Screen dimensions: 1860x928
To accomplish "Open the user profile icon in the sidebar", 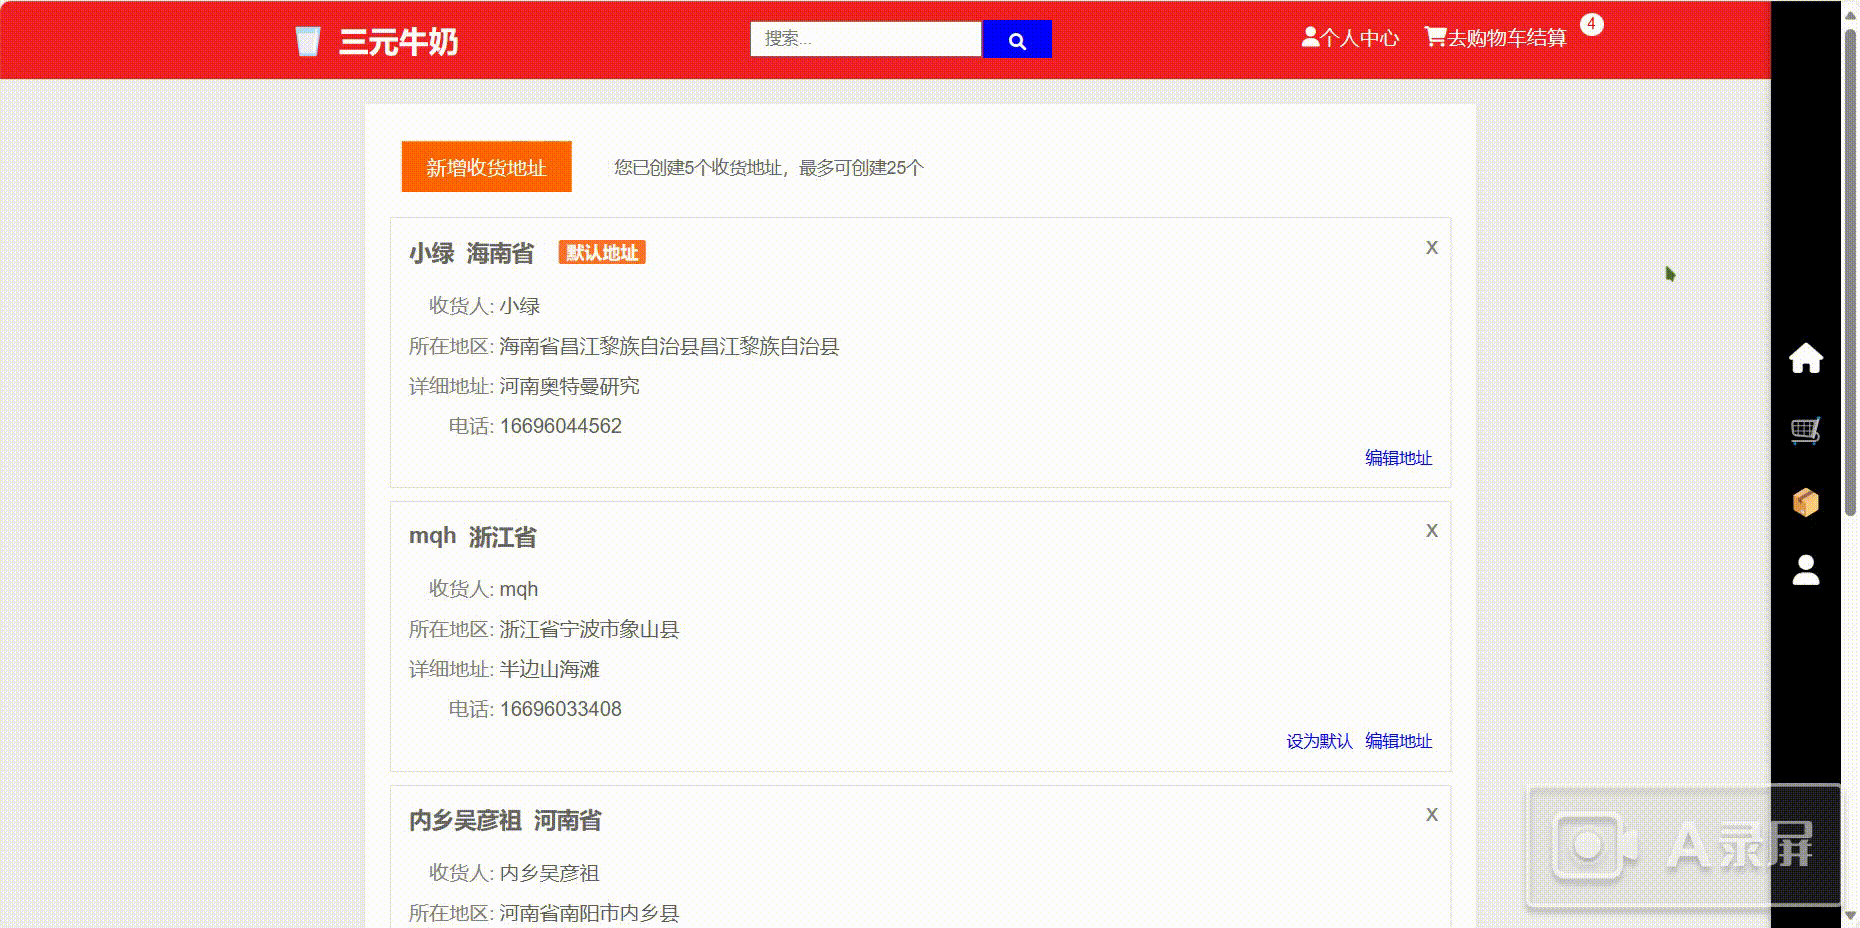I will click(x=1806, y=572).
